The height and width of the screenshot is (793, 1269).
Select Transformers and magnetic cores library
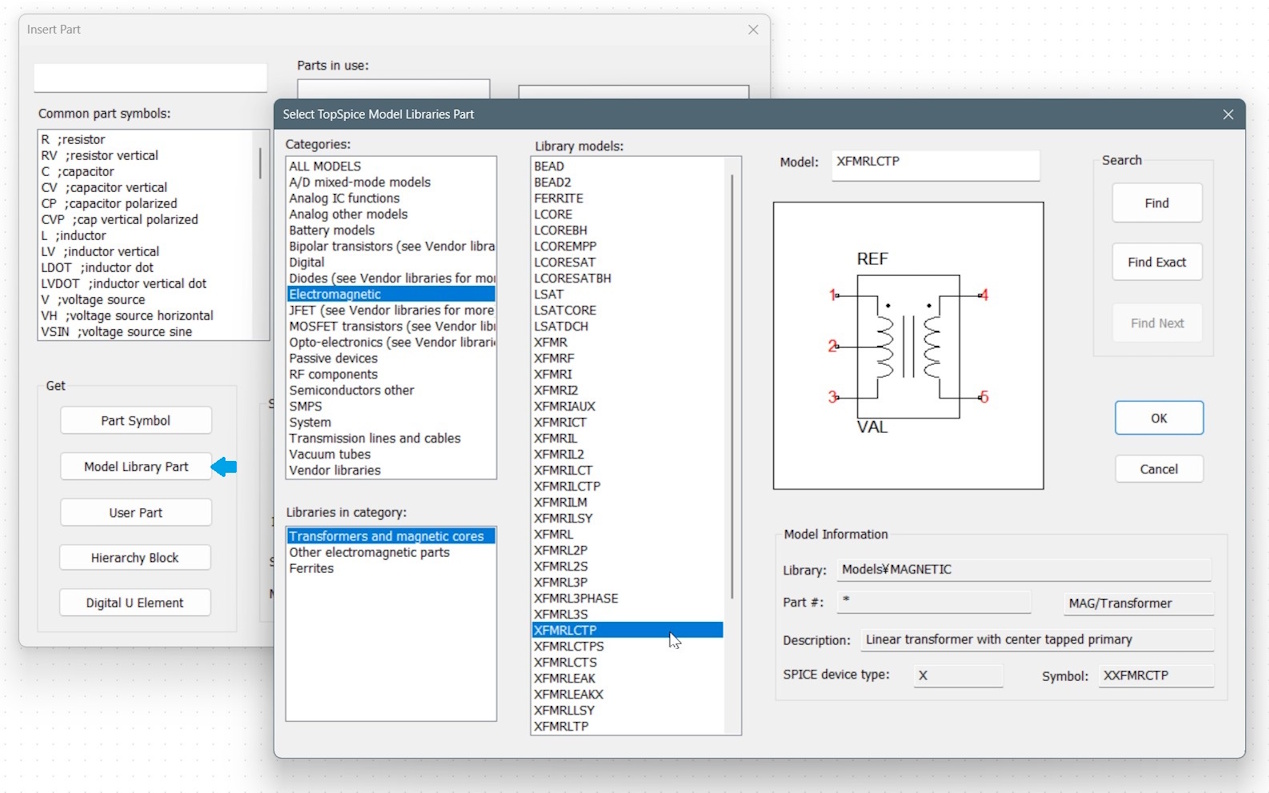(x=391, y=536)
